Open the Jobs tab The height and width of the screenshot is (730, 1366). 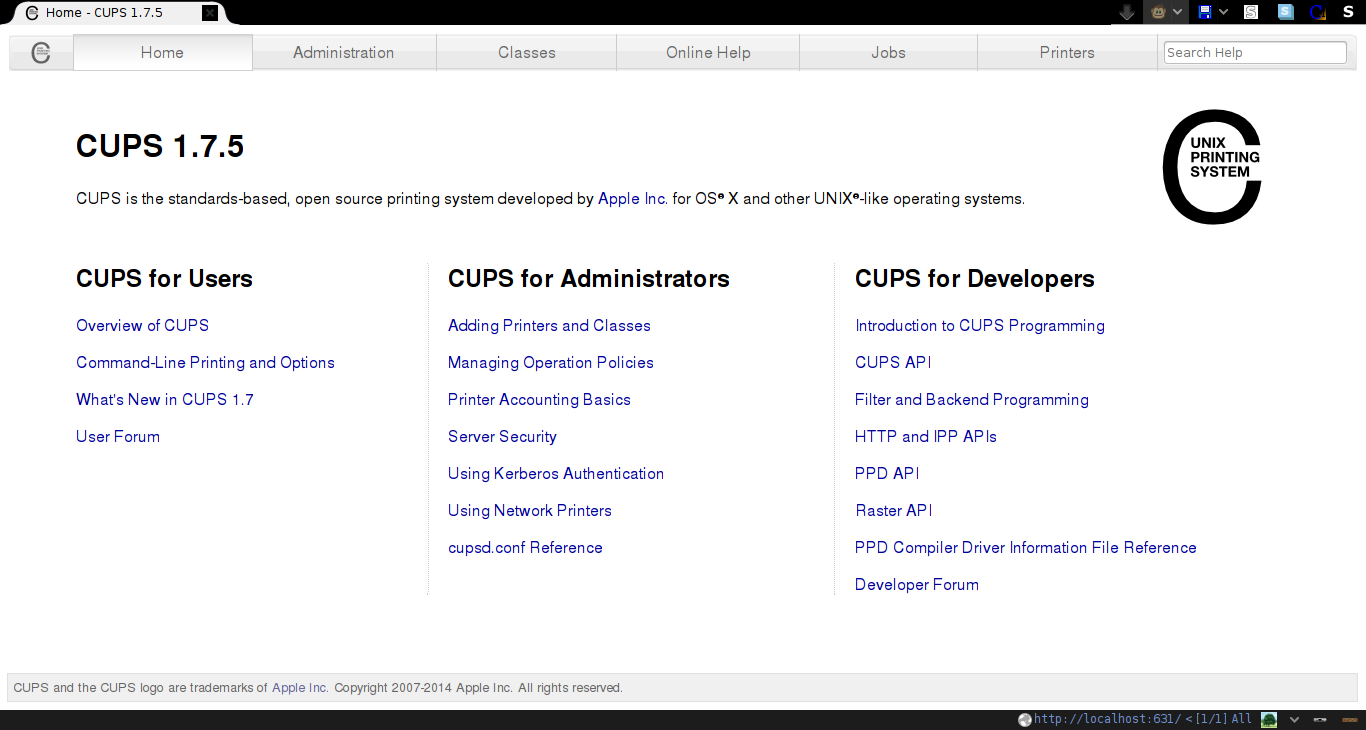pyautogui.click(x=888, y=52)
